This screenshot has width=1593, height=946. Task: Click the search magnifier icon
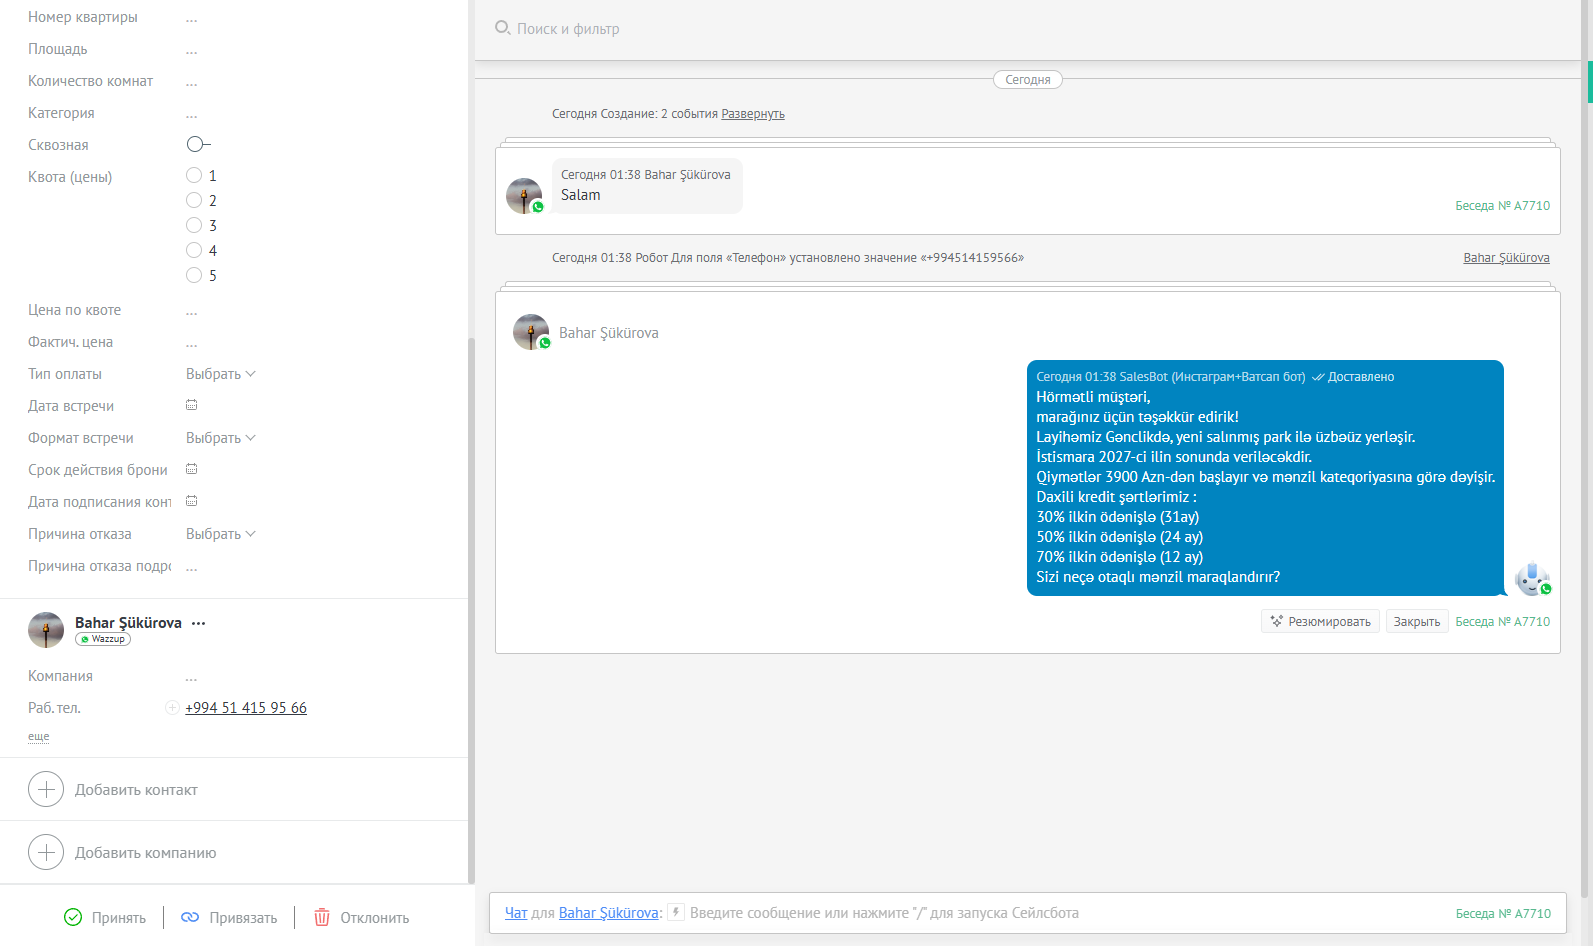point(502,28)
